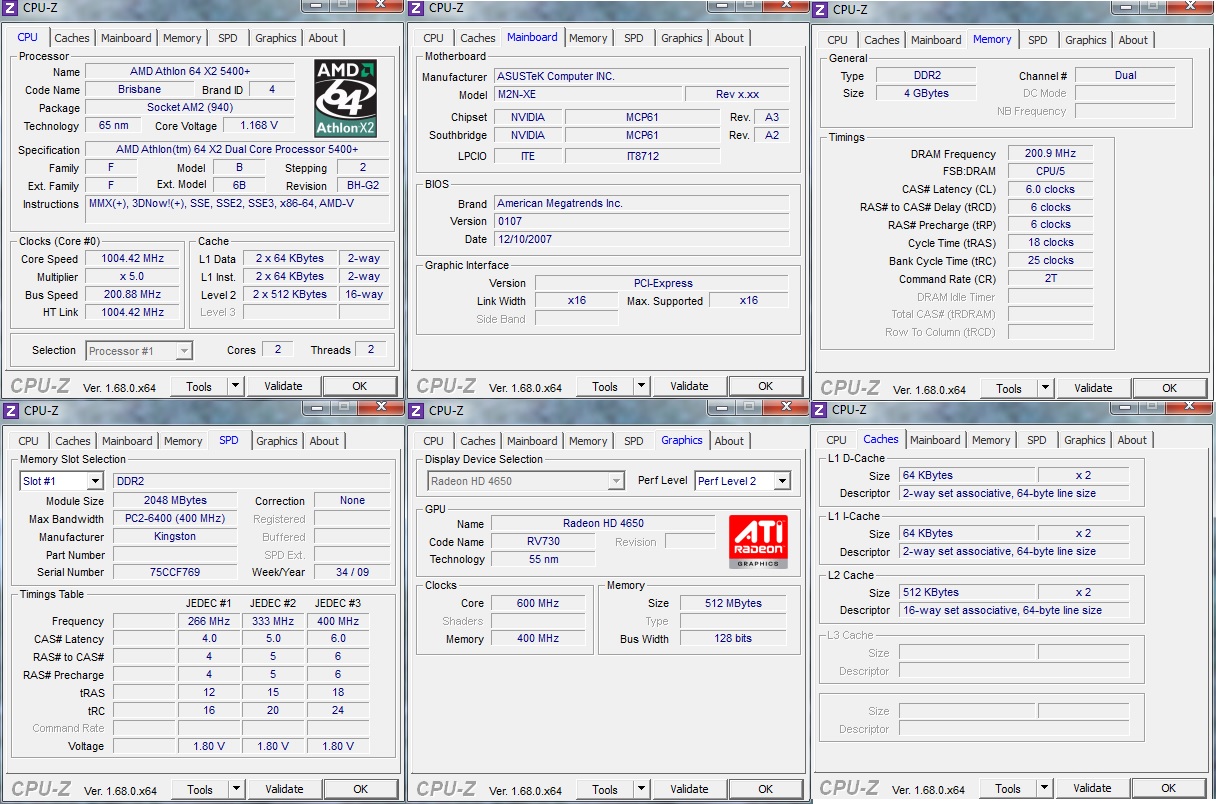Click the Serial Number value 75CCF769

(175, 573)
